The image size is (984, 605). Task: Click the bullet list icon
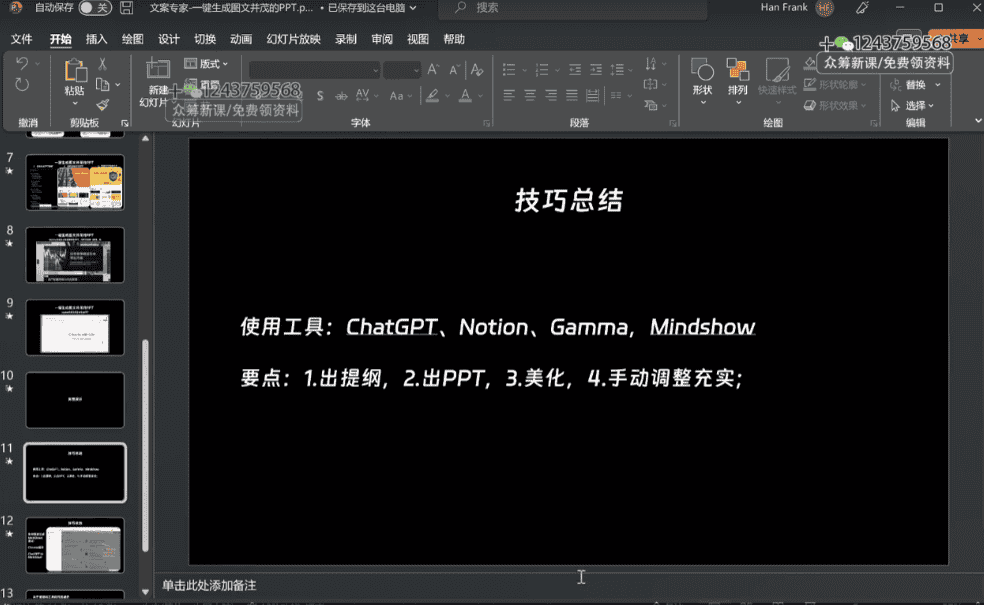tap(510, 70)
